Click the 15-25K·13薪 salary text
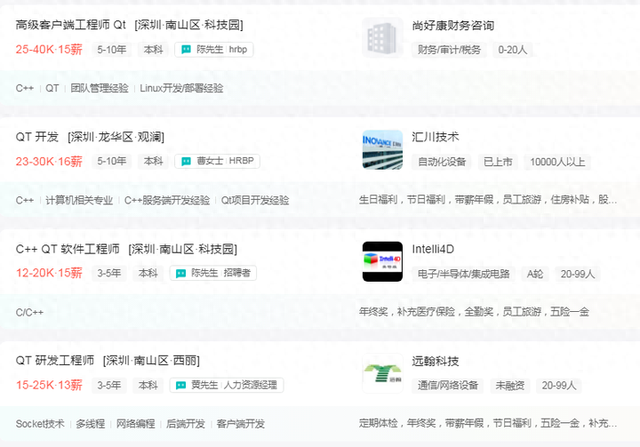Screen dimensions: 640x447 [49, 385]
